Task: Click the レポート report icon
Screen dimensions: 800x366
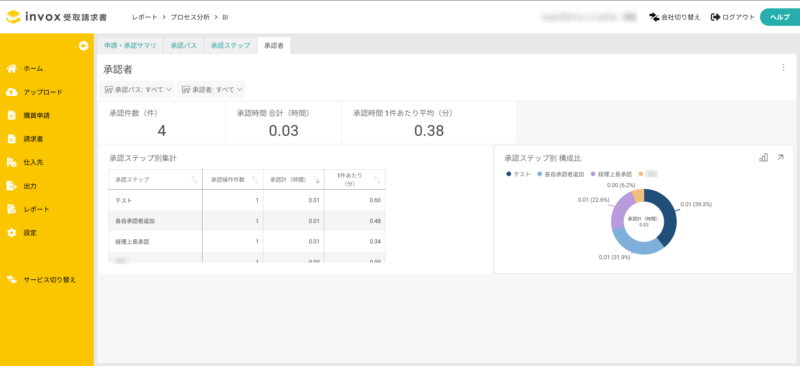Action: click(12, 209)
